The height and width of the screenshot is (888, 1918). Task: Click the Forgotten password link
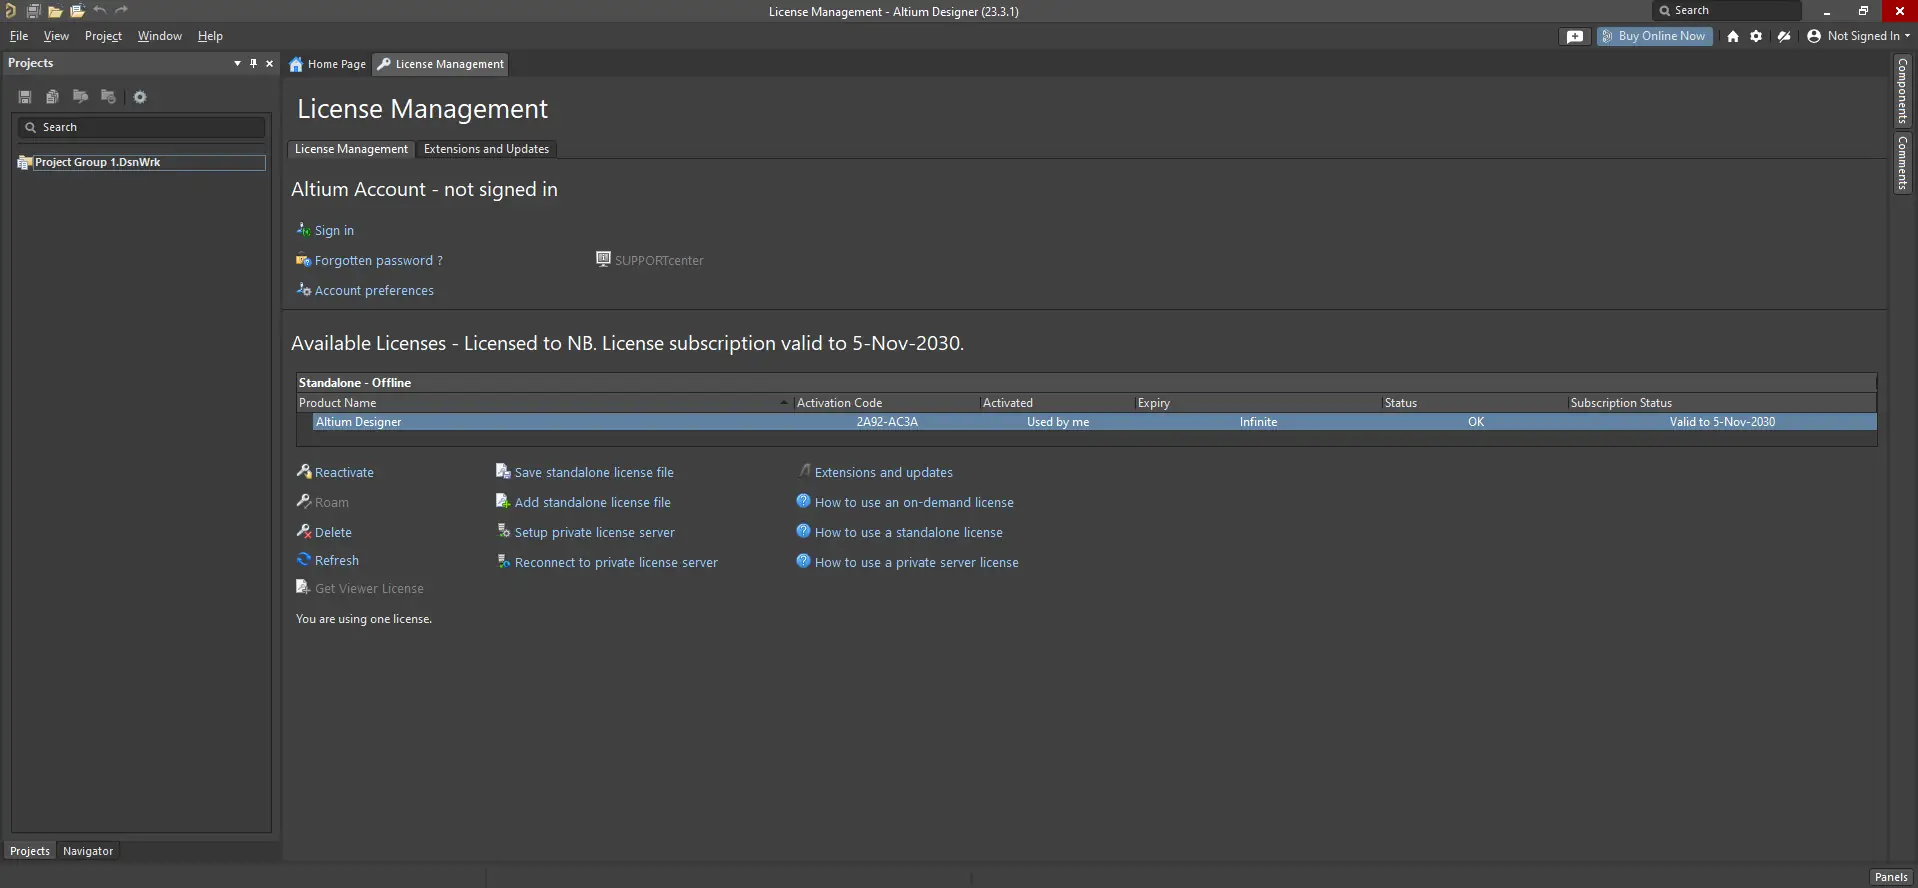(x=378, y=260)
